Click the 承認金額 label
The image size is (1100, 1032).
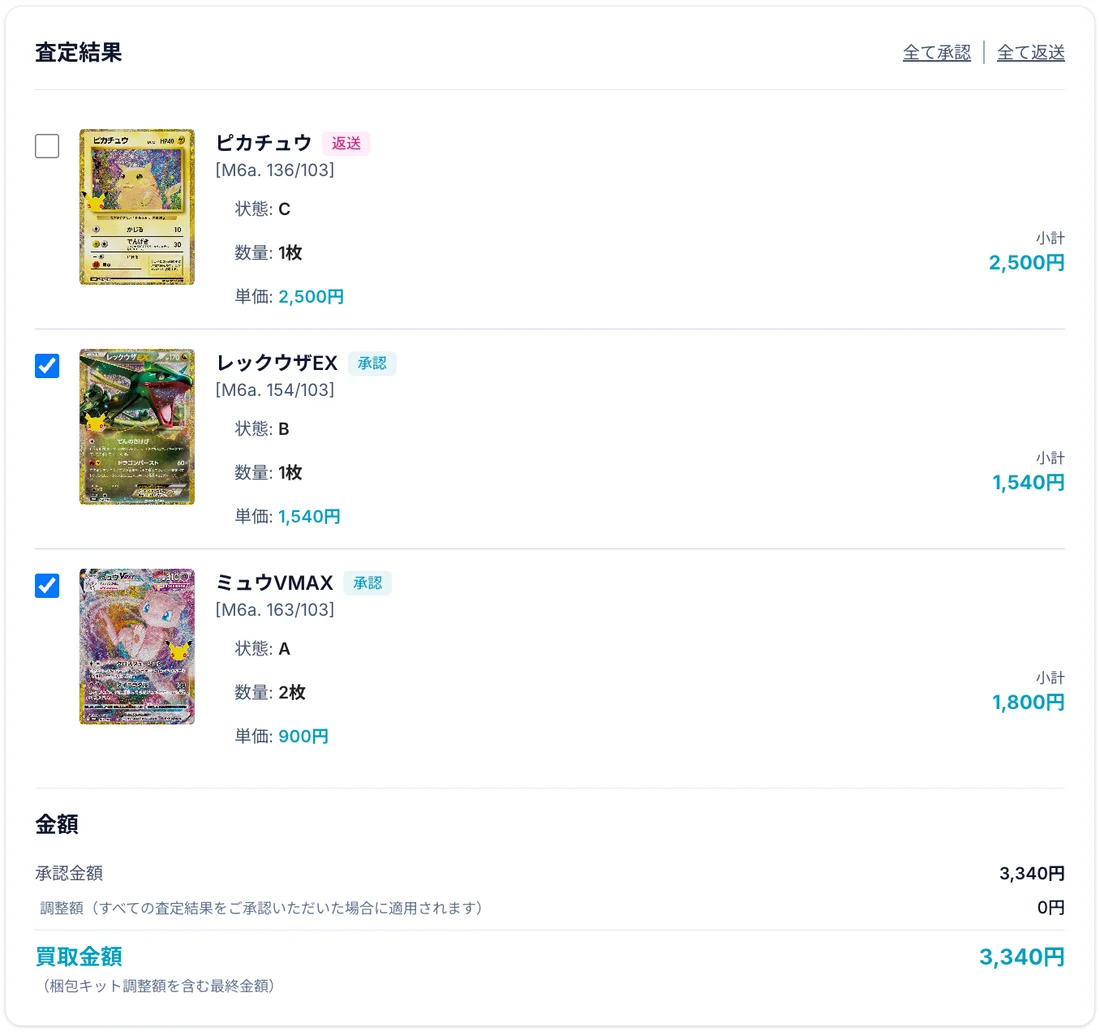[69, 873]
